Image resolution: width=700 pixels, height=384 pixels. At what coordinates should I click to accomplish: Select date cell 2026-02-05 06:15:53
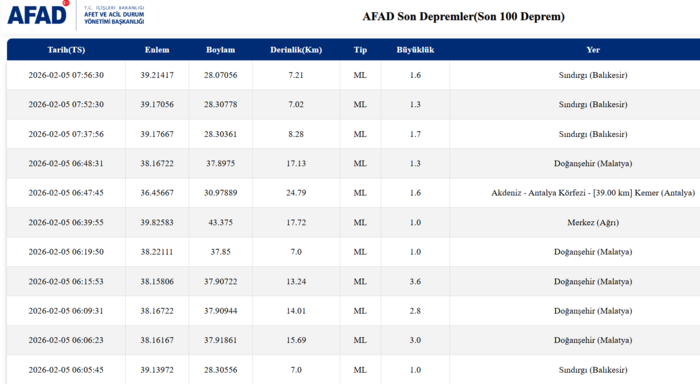pos(66,281)
